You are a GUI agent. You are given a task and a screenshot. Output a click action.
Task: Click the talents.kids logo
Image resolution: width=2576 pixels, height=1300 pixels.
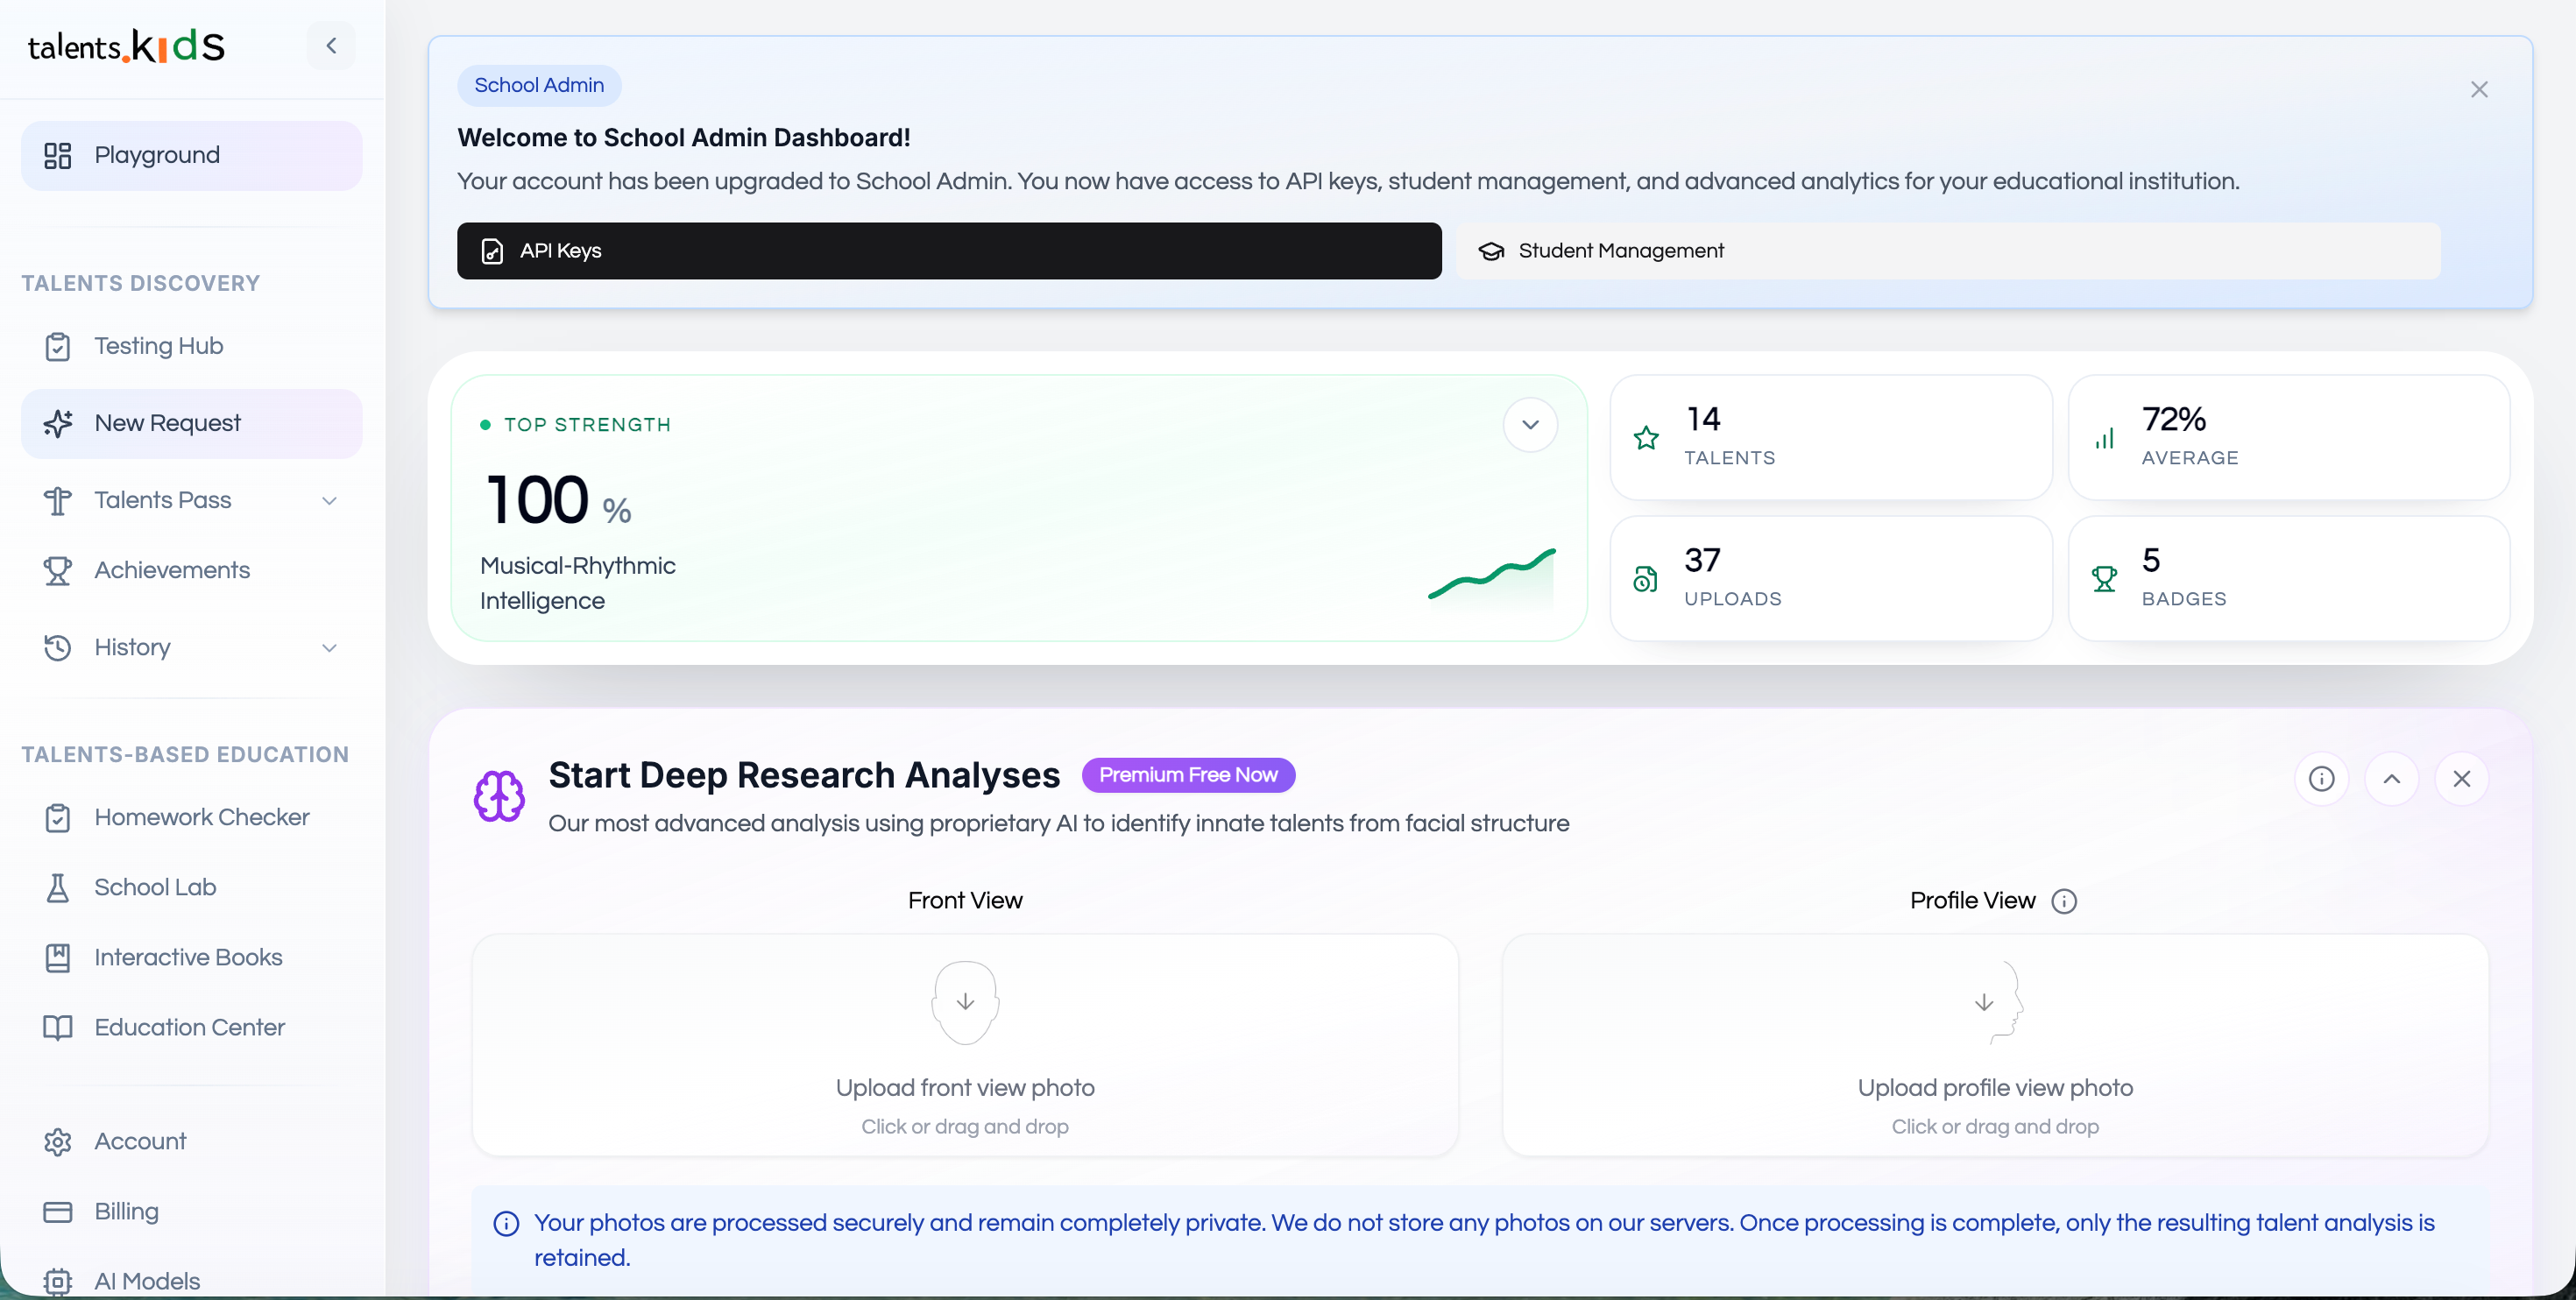pos(126,45)
